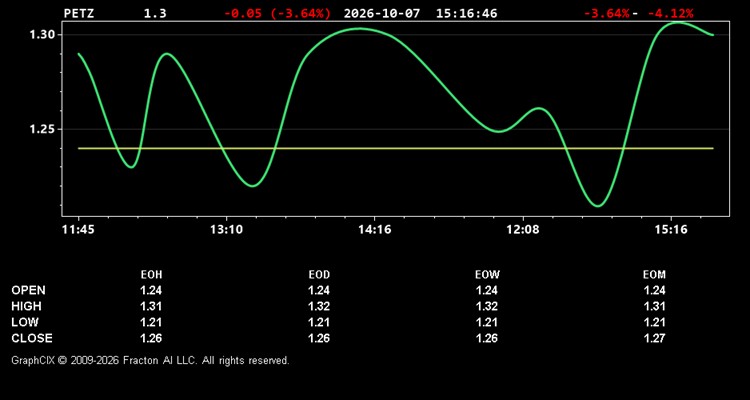
Task: Select the LOW row label
Action: pos(25,322)
